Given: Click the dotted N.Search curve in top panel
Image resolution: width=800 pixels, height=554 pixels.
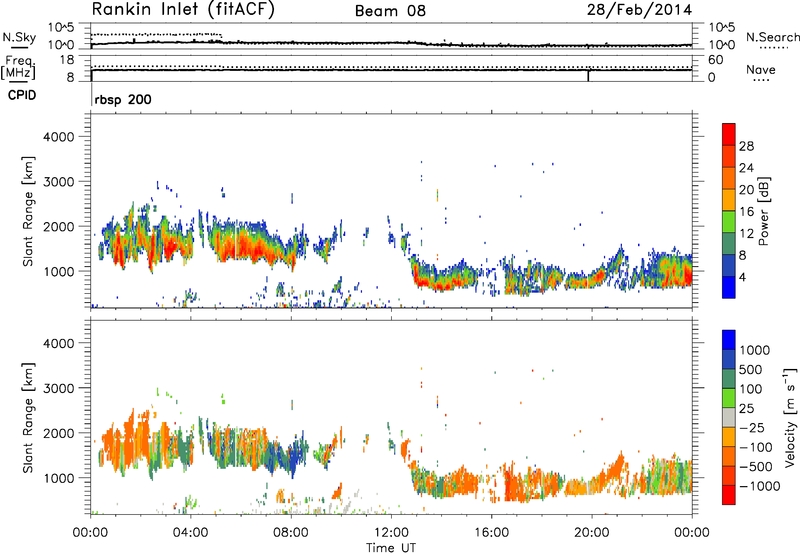Looking at the screenshot, I should click(x=156, y=35).
